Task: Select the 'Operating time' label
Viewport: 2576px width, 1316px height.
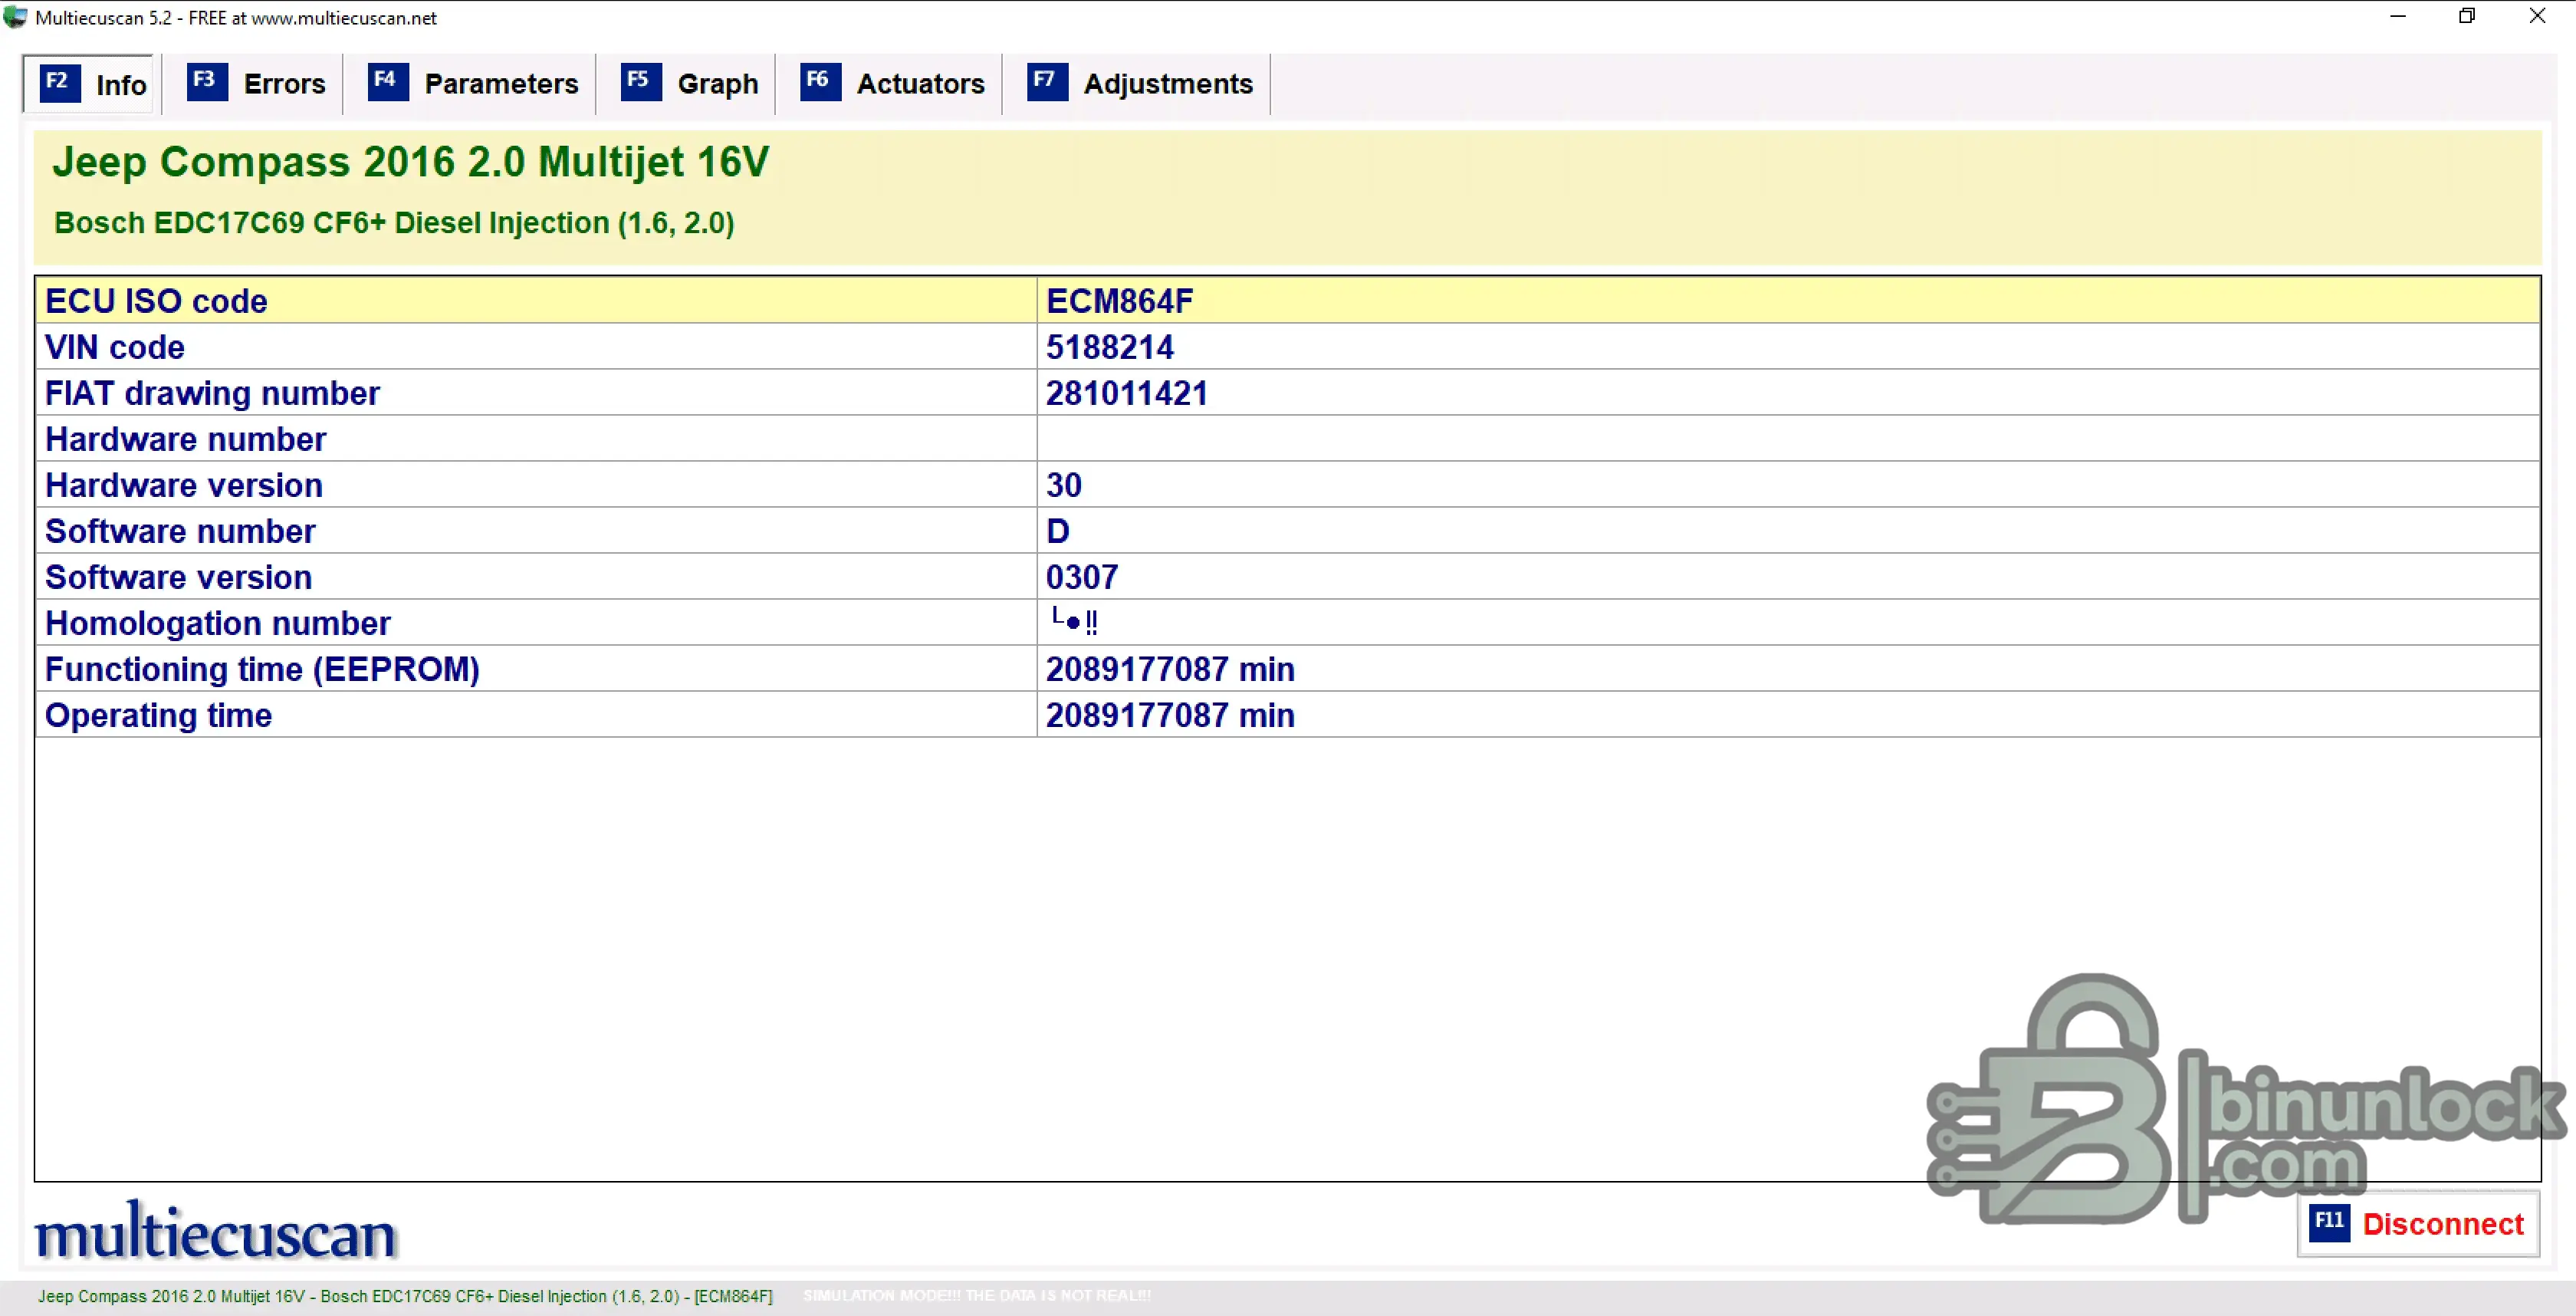Action: tap(158, 715)
